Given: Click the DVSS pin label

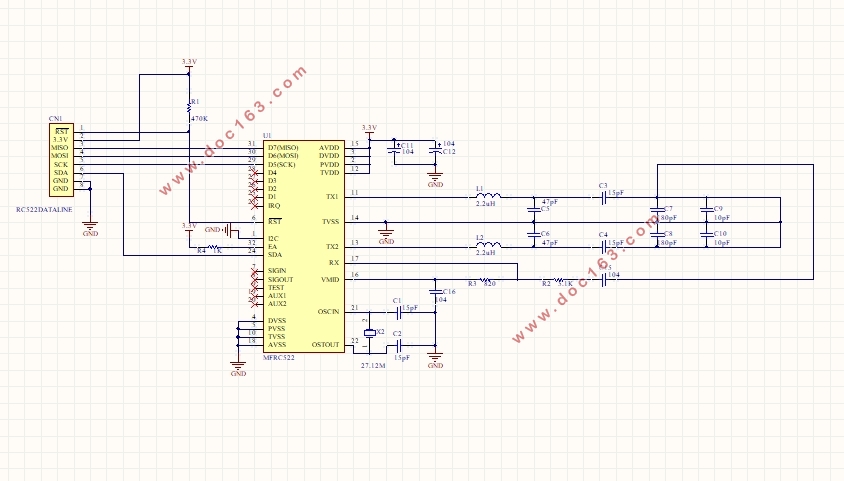Looking at the screenshot, I should pyautogui.click(x=277, y=321).
